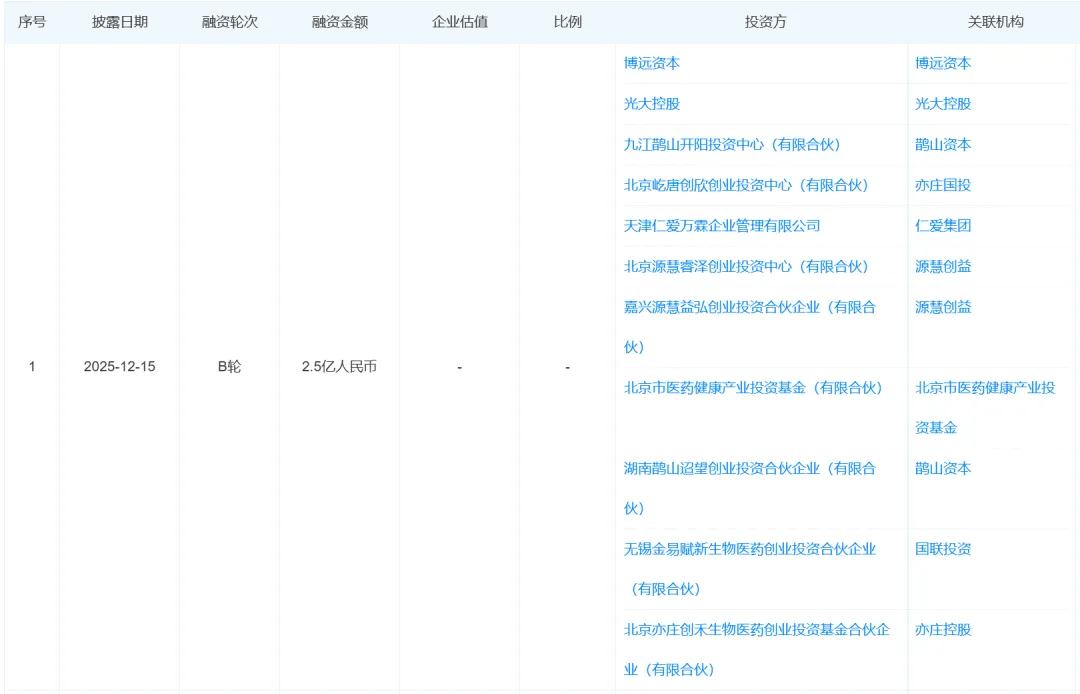
Task: Open 亦庄国投 related institution link
Action: (943, 185)
